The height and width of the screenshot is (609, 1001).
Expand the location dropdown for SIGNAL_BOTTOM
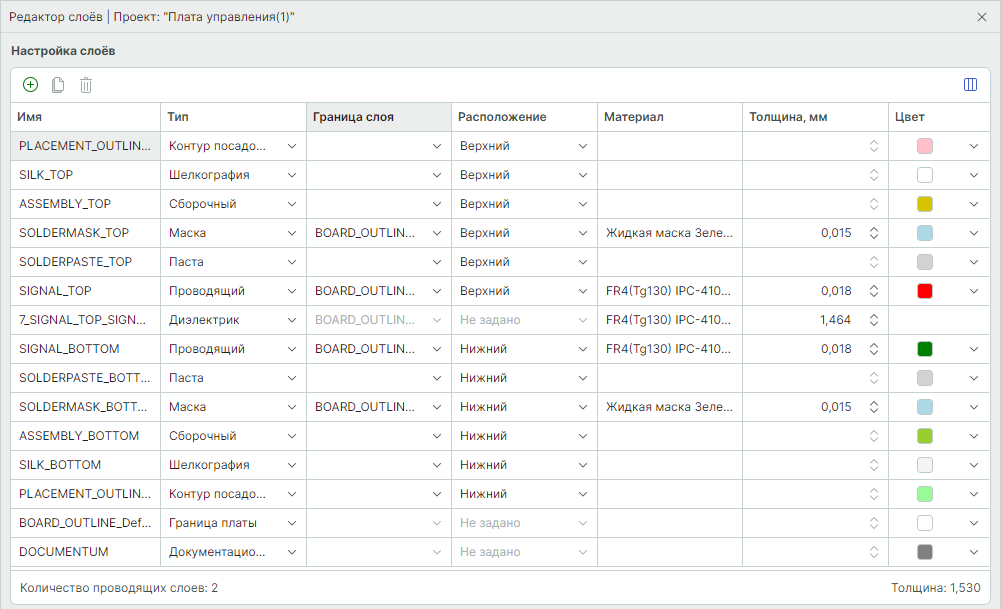(x=583, y=349)
